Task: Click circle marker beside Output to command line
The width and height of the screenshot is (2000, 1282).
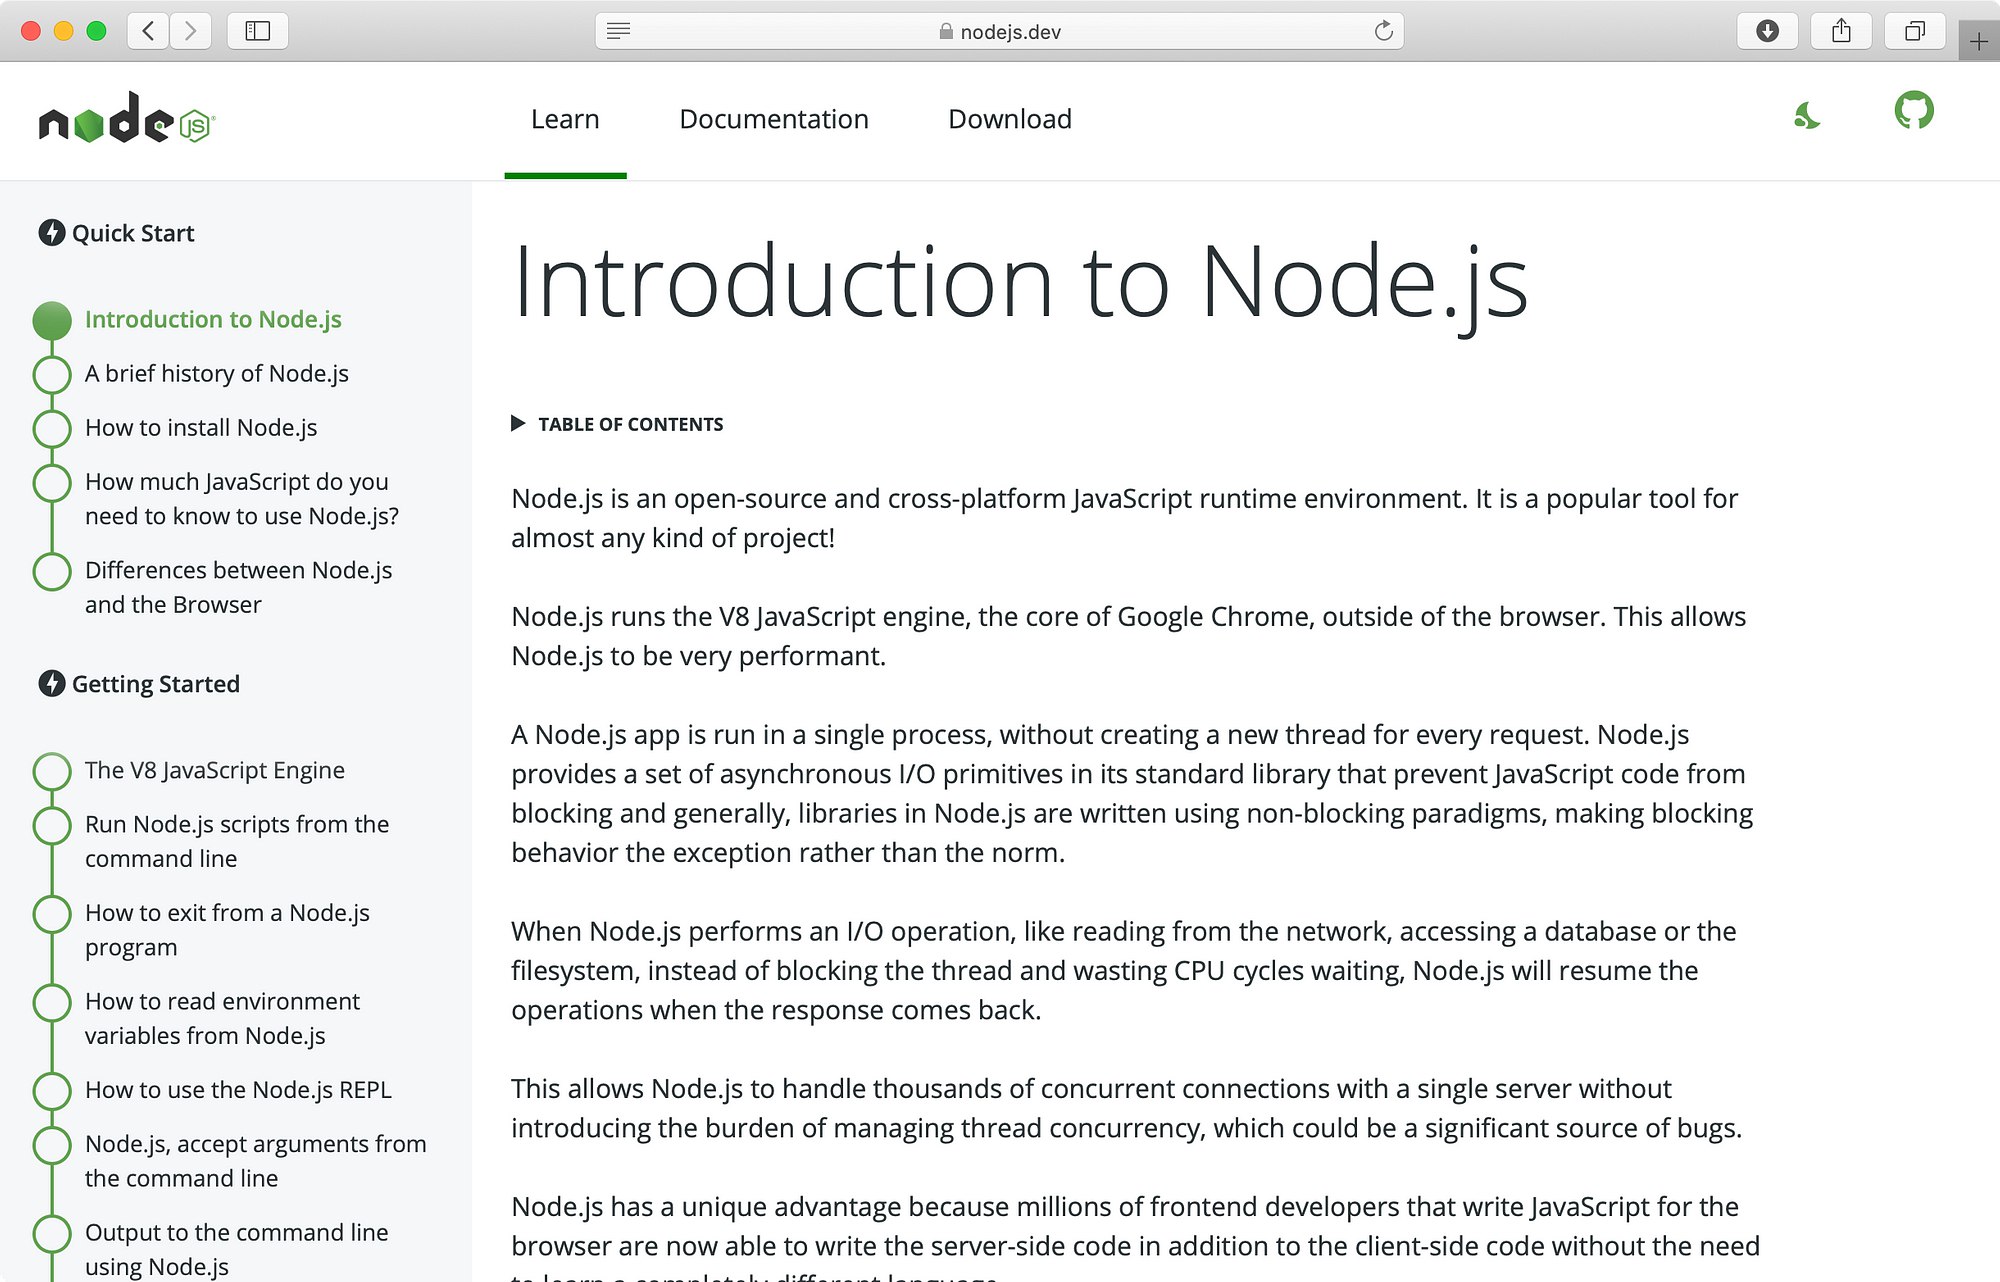Action: pos(52,1234)
